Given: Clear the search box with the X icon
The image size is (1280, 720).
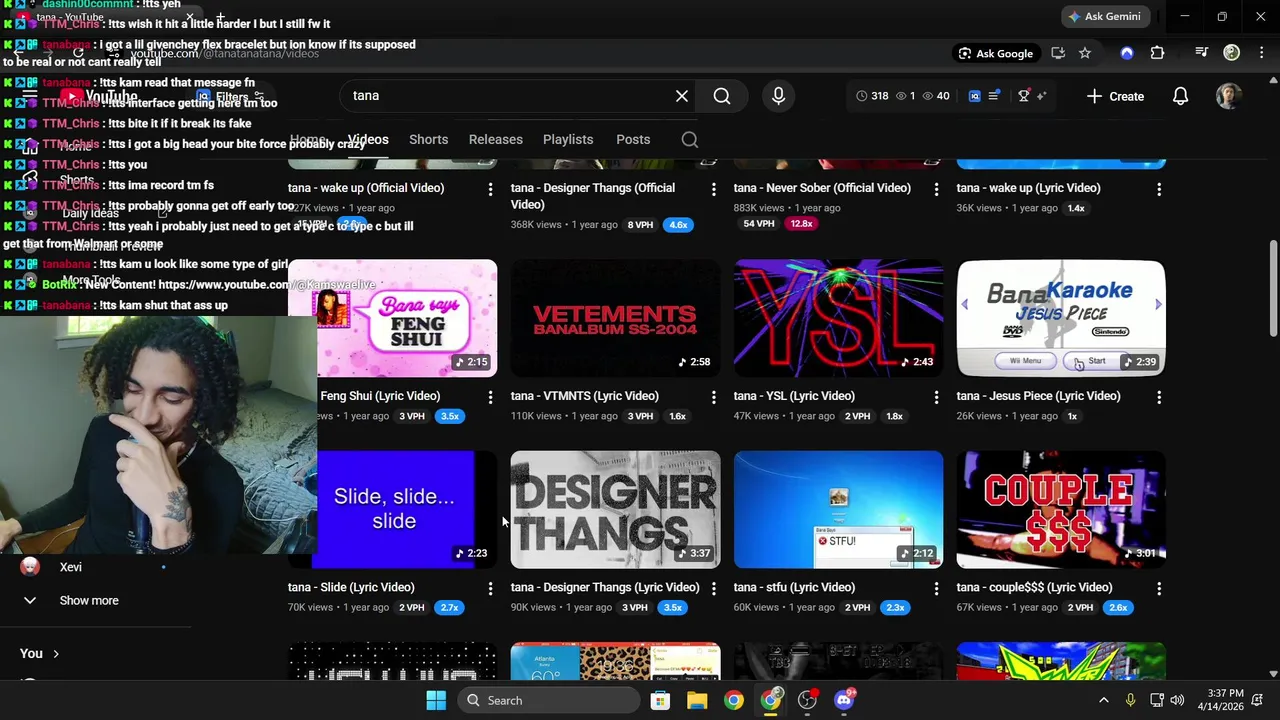Looking at the screenshot, I should (x=682, y=96).
